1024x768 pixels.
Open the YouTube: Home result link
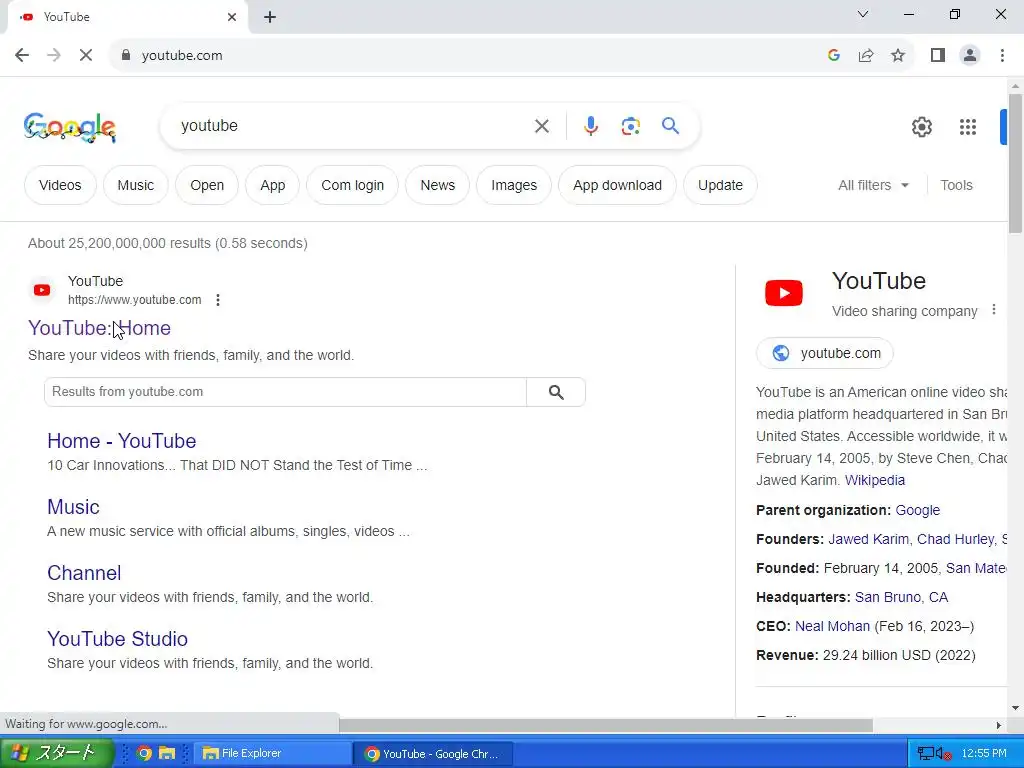[x=99, y=328]
